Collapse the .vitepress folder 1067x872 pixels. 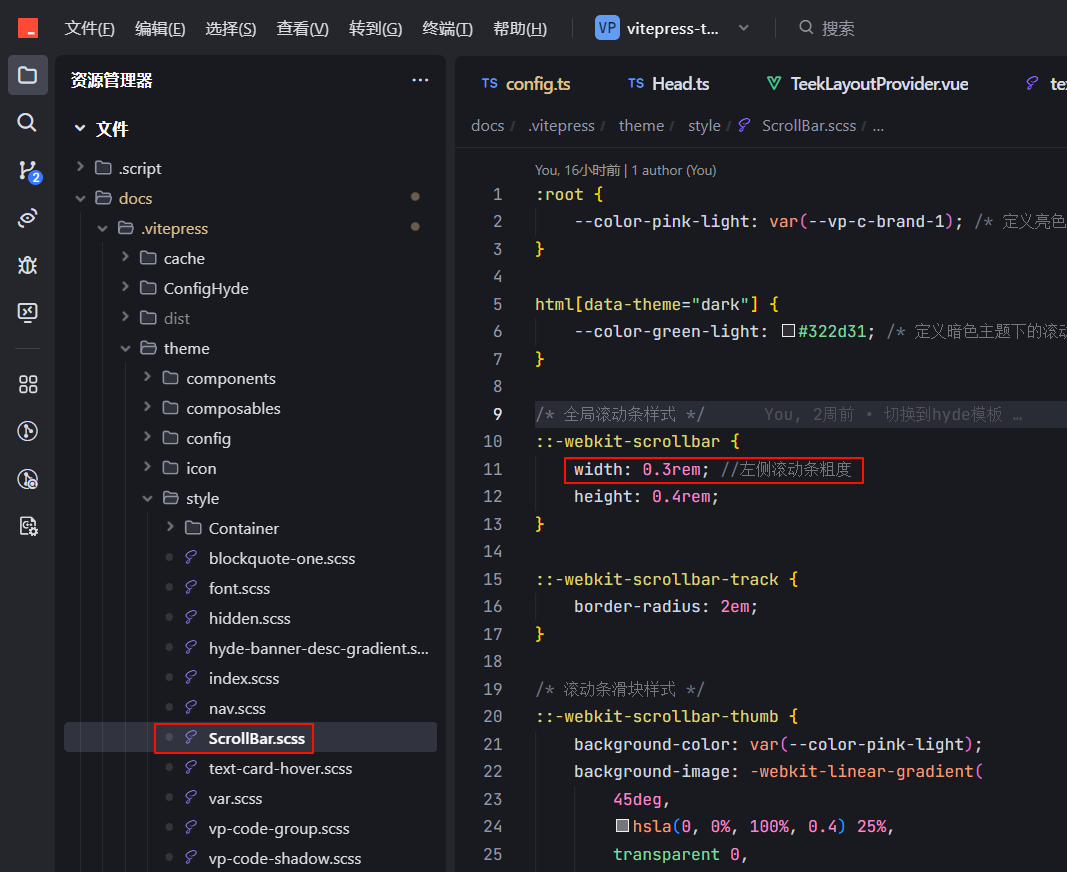103,228
